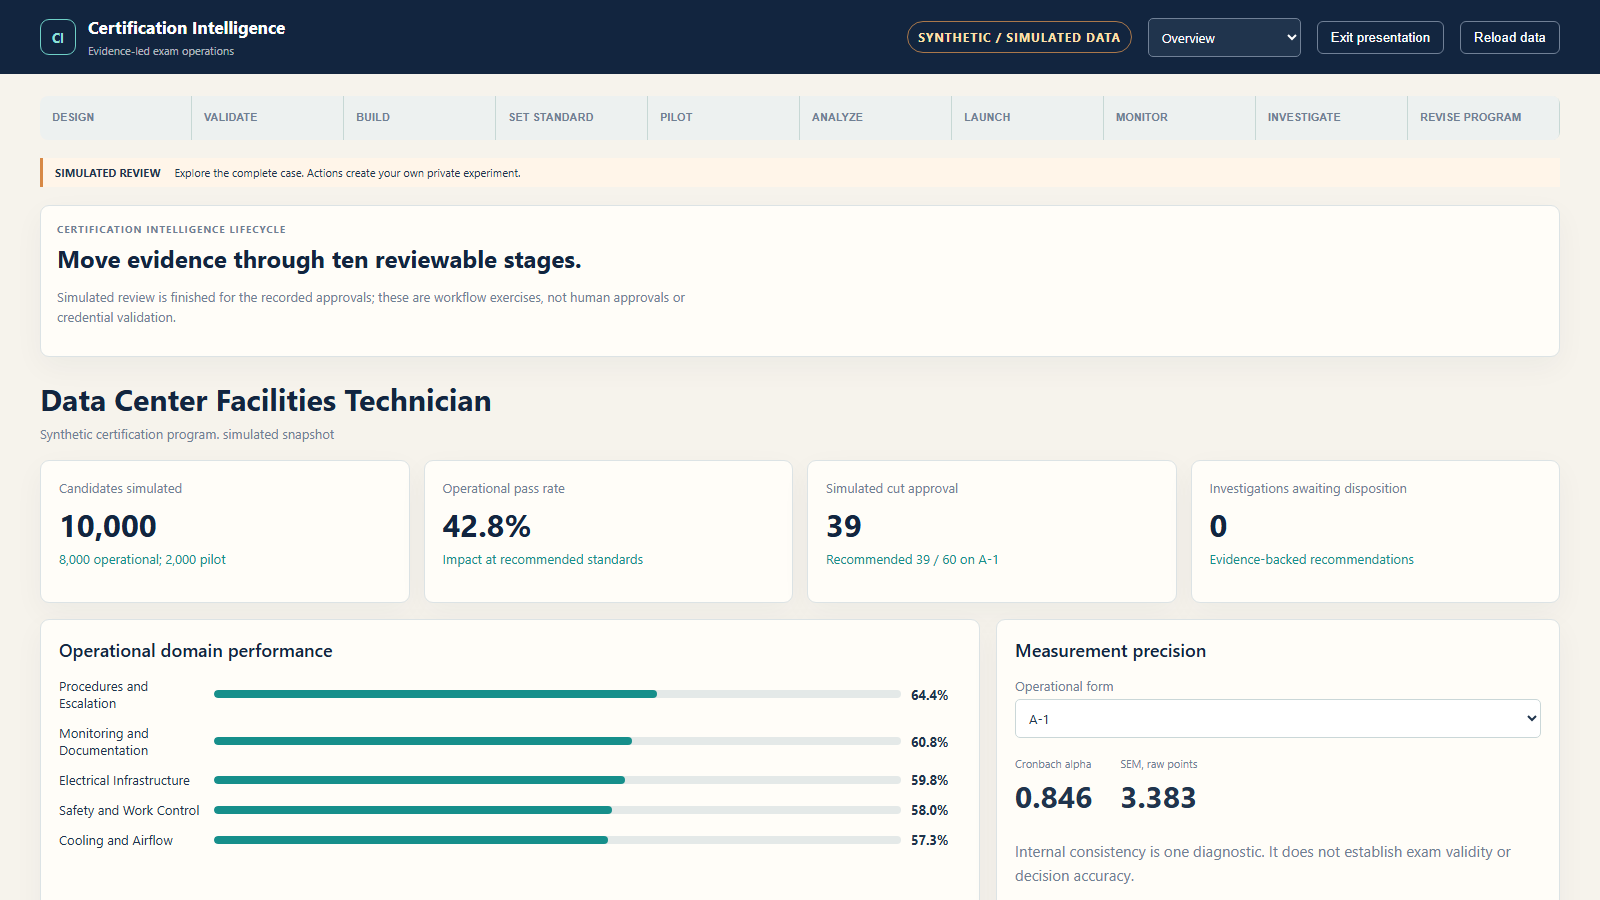Image resolution: width=1600 pixels, height=900 pixels.
Task: Click the Cooling and Airflow progress bar
Action: click(x=557, y=840)
